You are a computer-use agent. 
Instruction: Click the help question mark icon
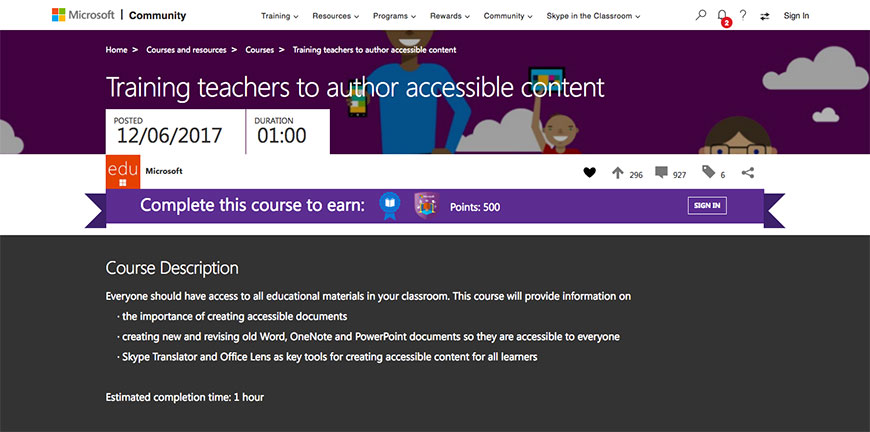743,16
